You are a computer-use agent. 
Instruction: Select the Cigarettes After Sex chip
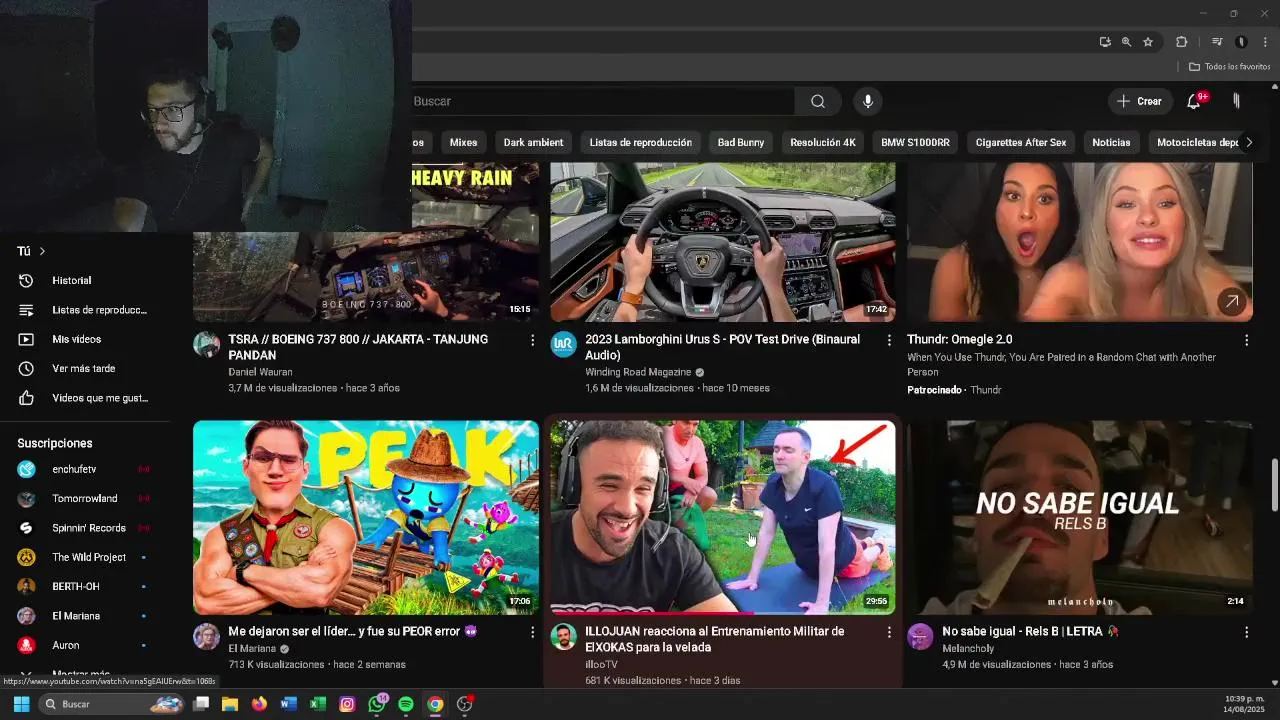pyautogui.click(x=1021, y=142)
